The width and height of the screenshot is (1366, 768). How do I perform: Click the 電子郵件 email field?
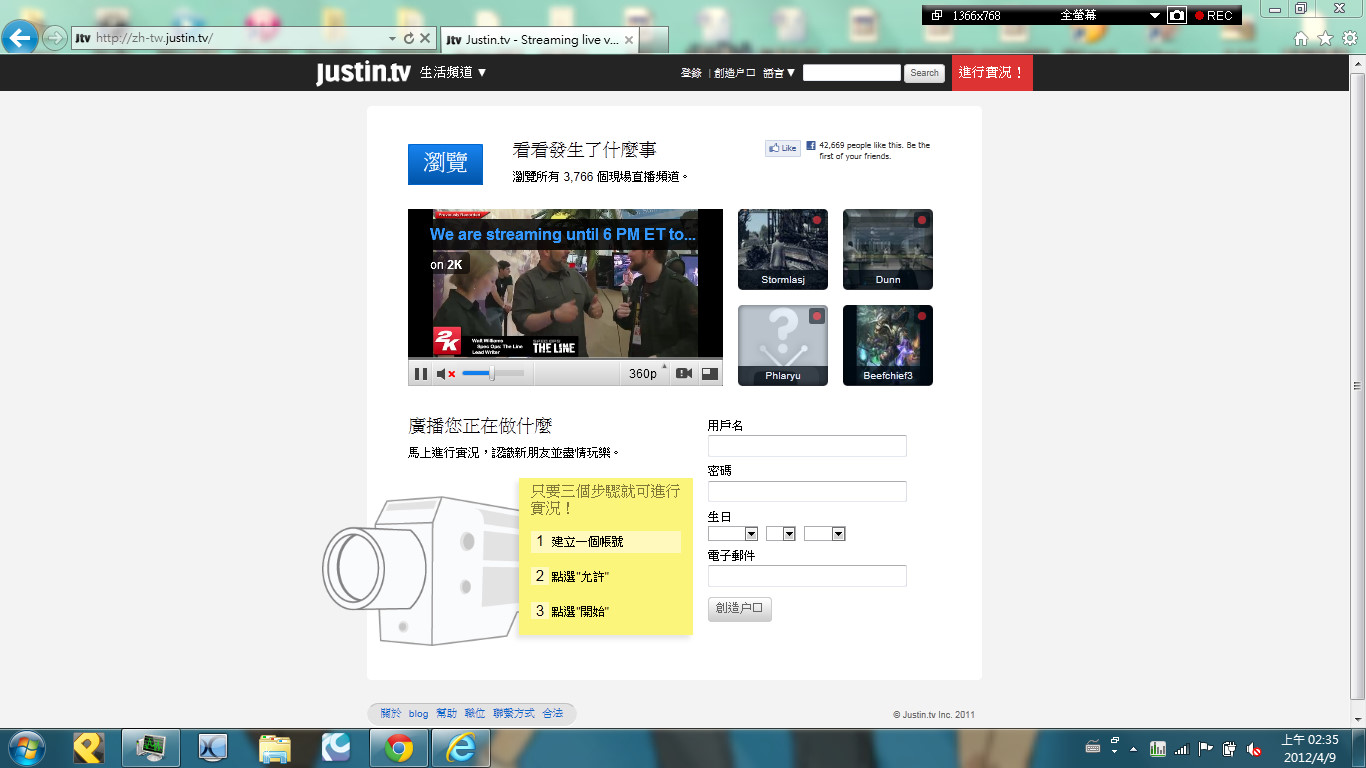[x=807, y=576]
